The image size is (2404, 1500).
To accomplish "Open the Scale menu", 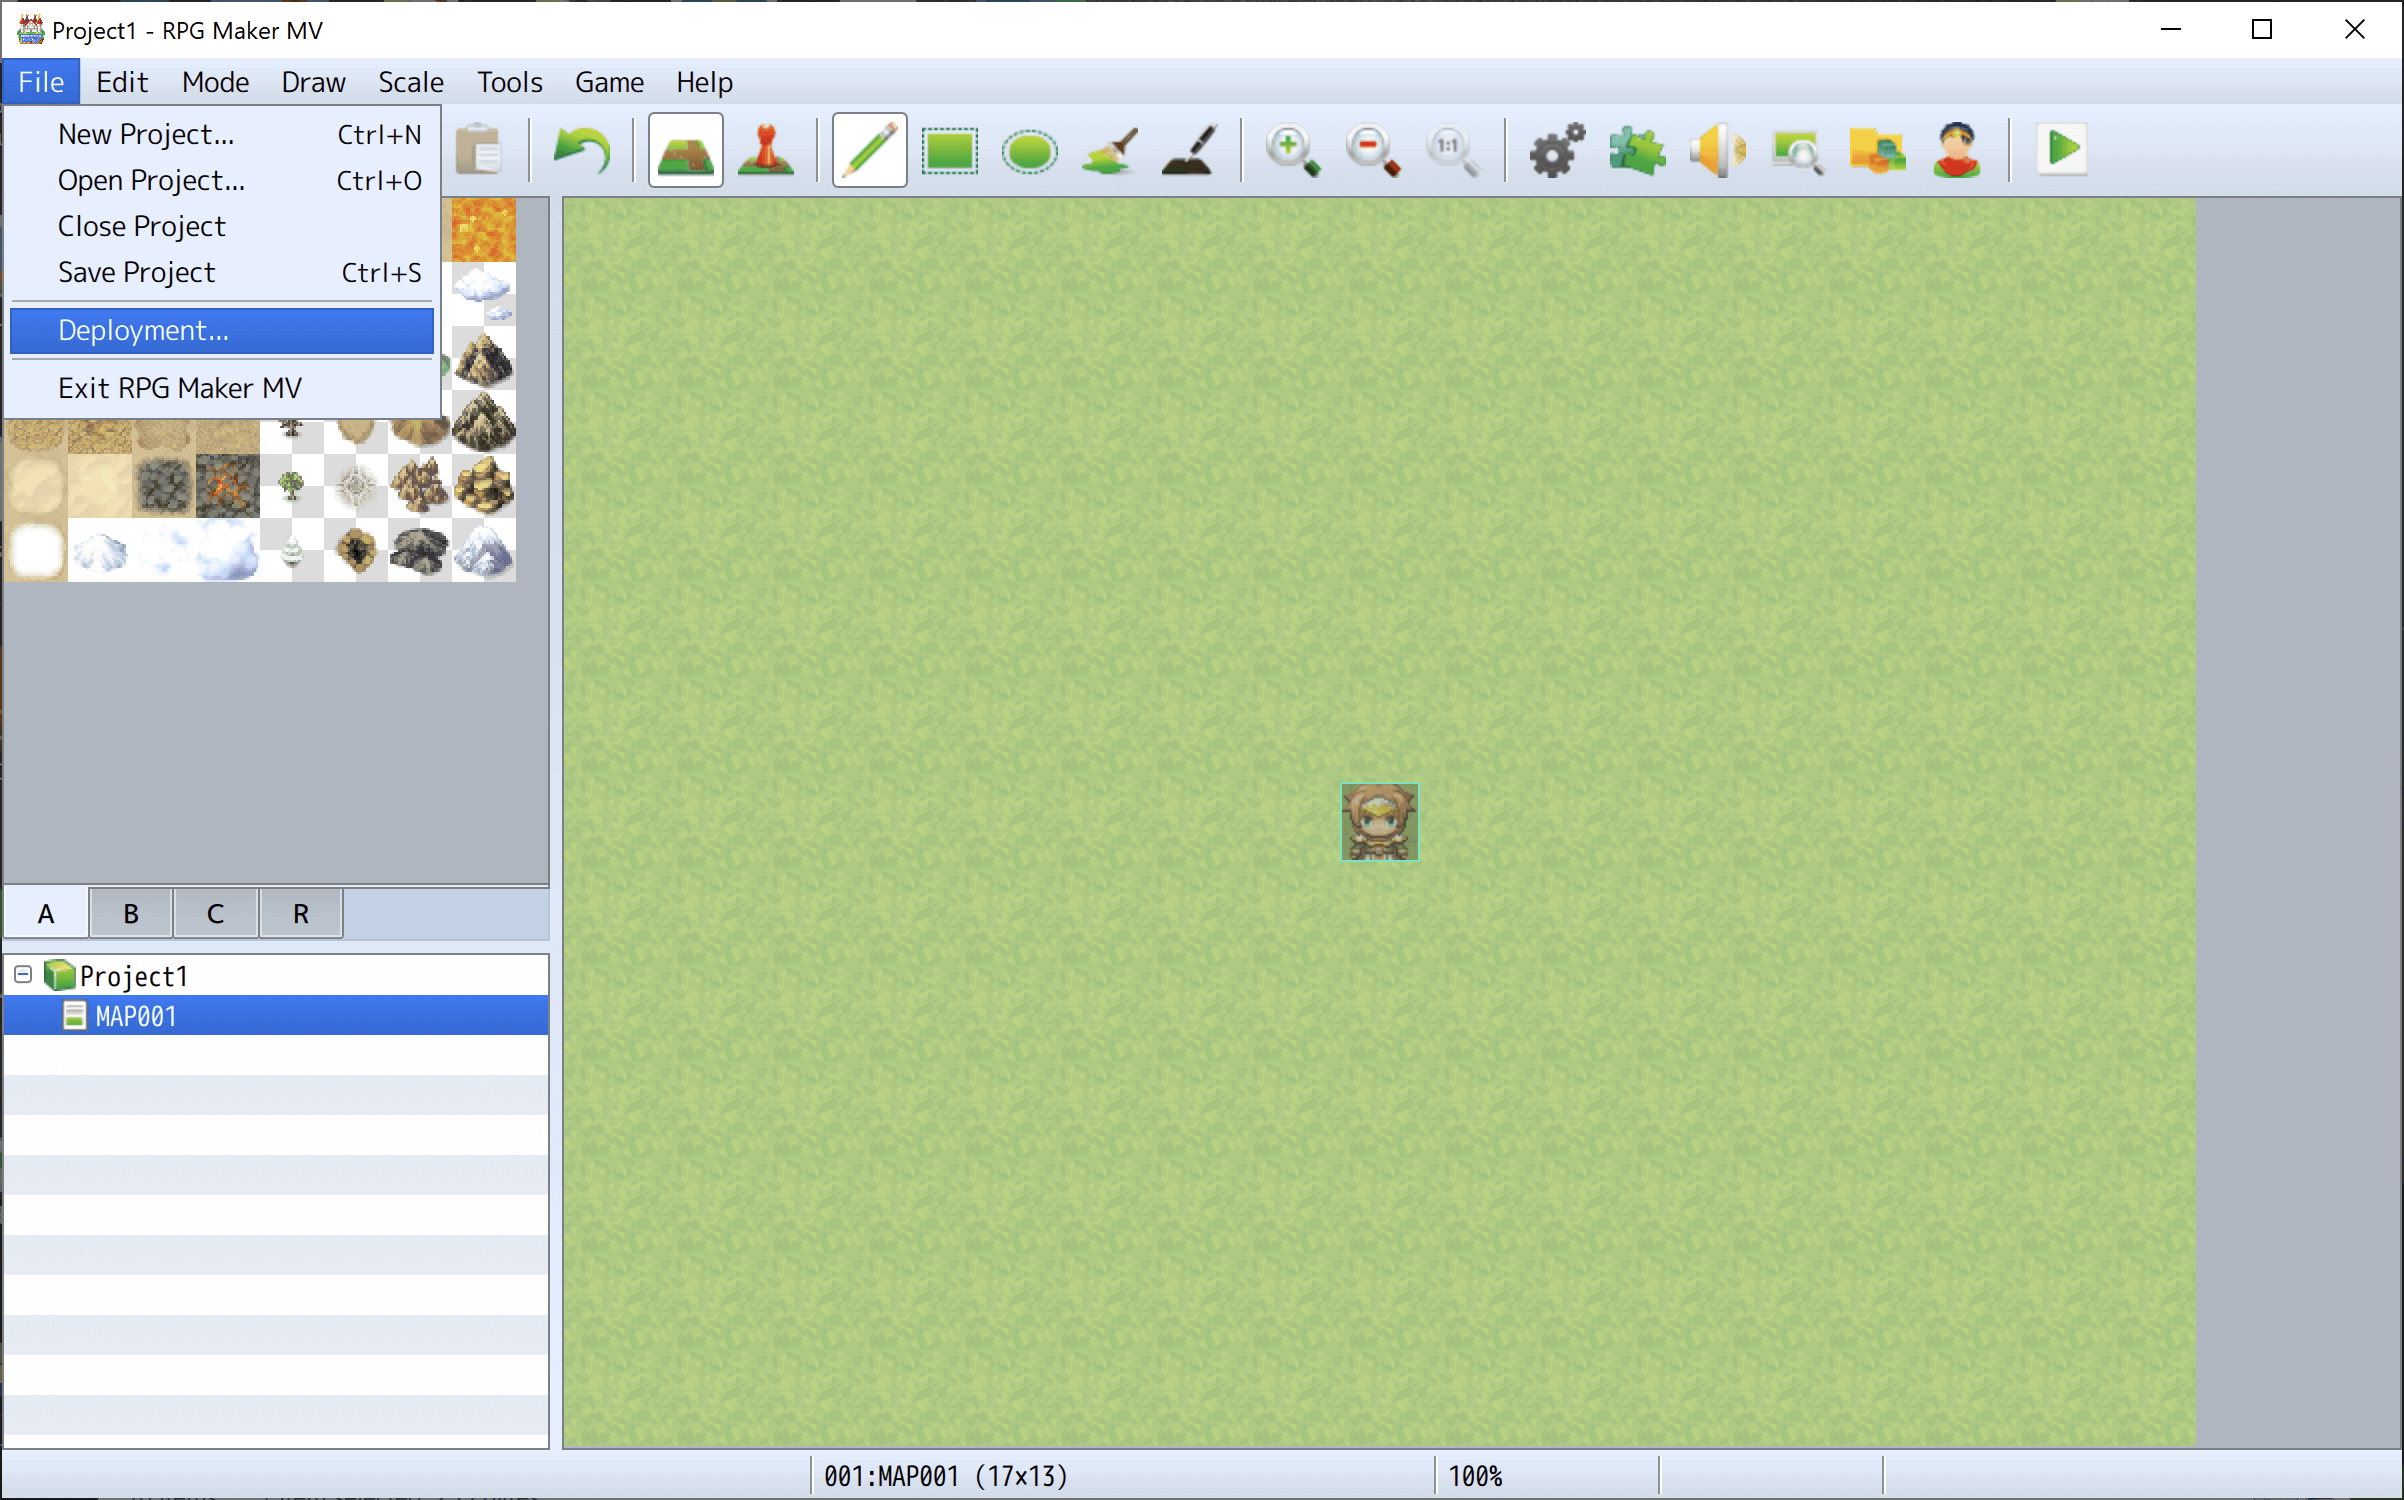I will click(x=411, y=82).
